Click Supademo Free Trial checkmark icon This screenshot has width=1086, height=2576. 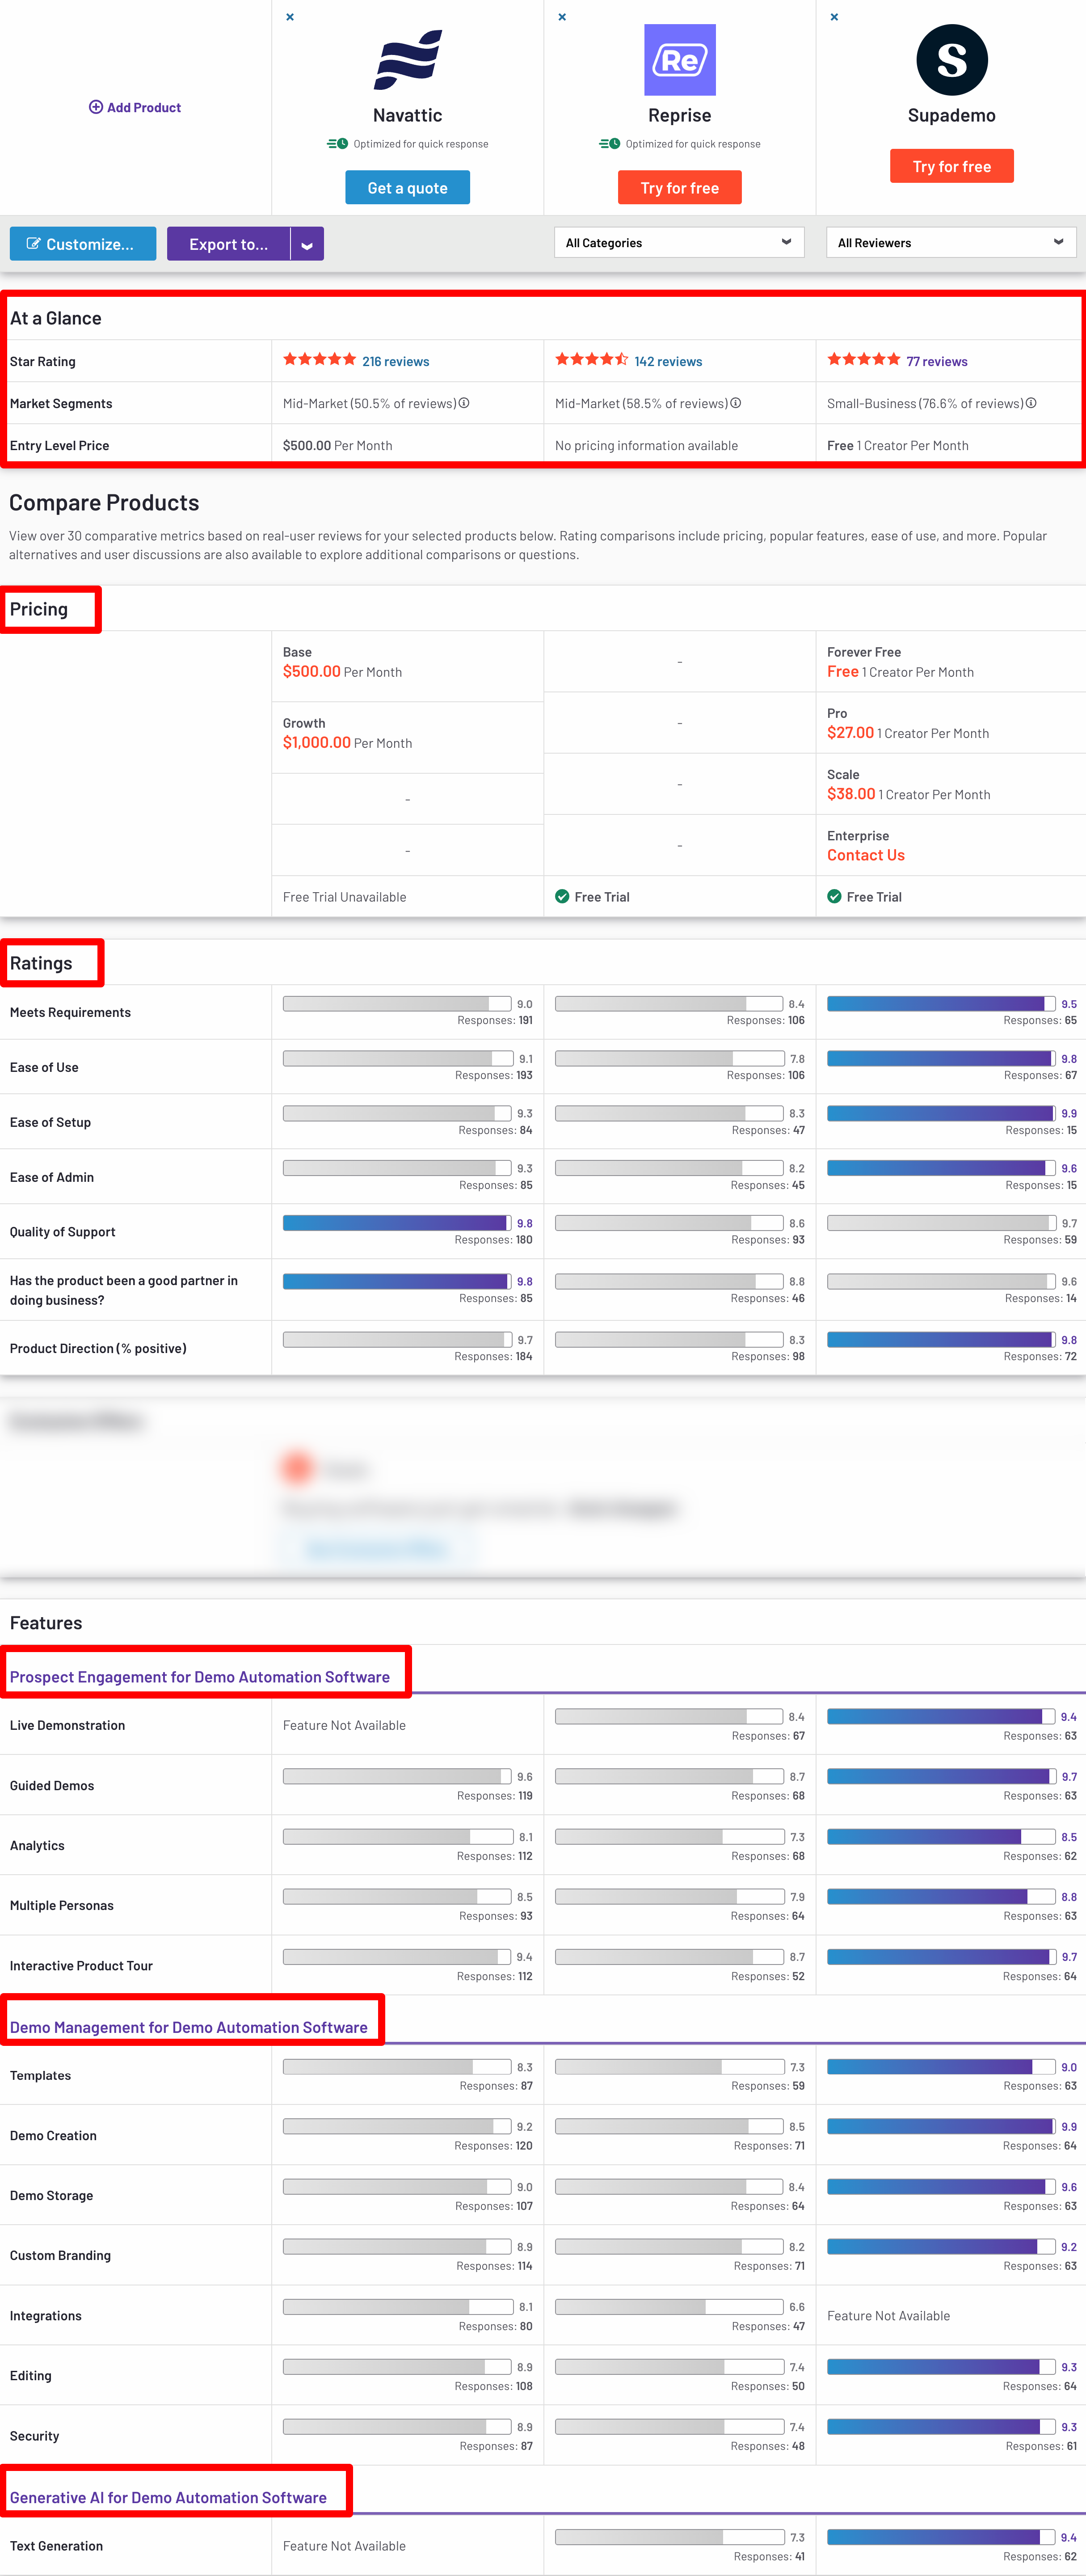tap(834, 896)
